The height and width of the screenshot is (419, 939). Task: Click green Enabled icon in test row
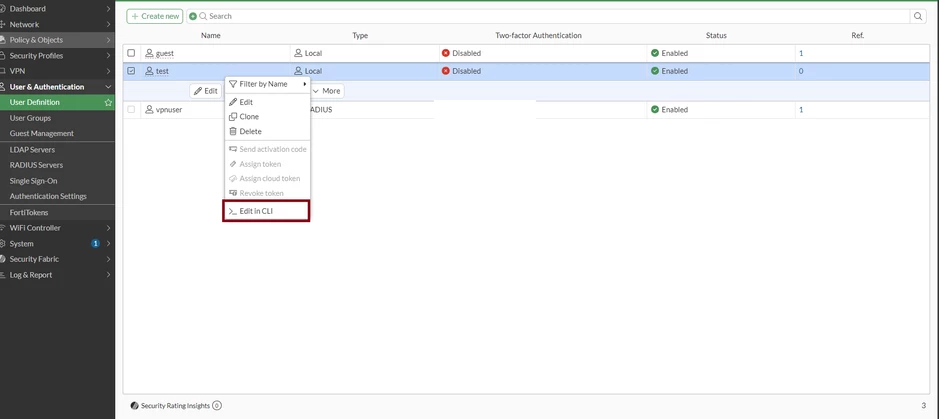point(655,71)
